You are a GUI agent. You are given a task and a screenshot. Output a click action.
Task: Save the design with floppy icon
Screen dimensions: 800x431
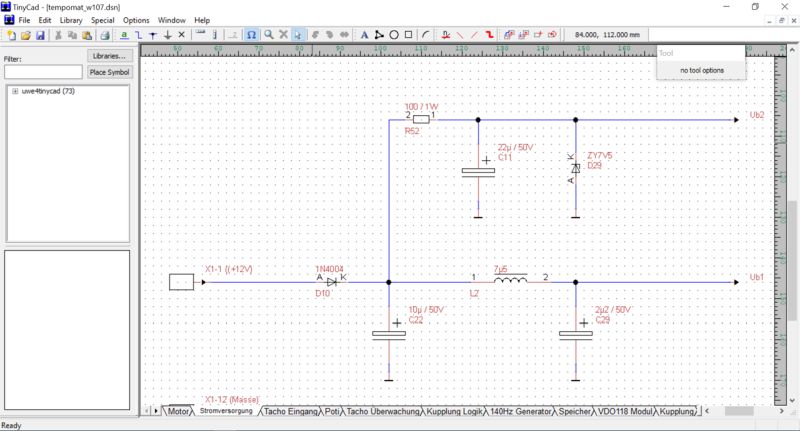coord(40,35)
